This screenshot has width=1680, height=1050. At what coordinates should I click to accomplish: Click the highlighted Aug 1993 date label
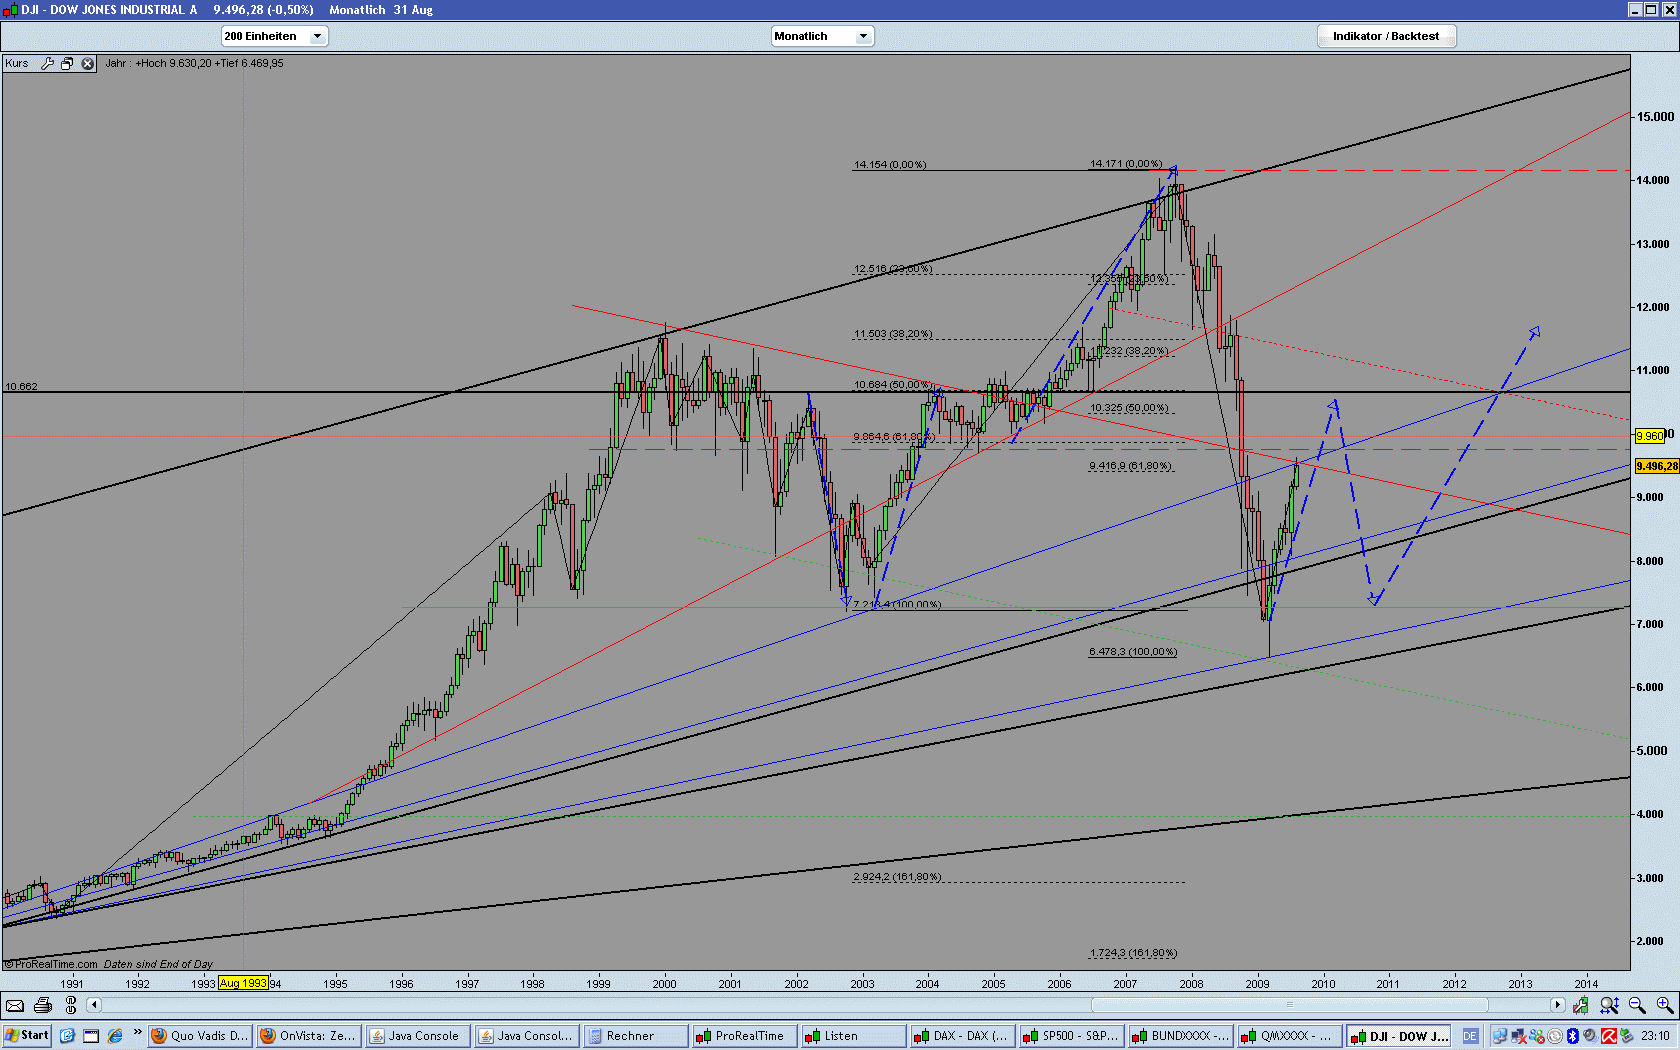click(243, 983)
